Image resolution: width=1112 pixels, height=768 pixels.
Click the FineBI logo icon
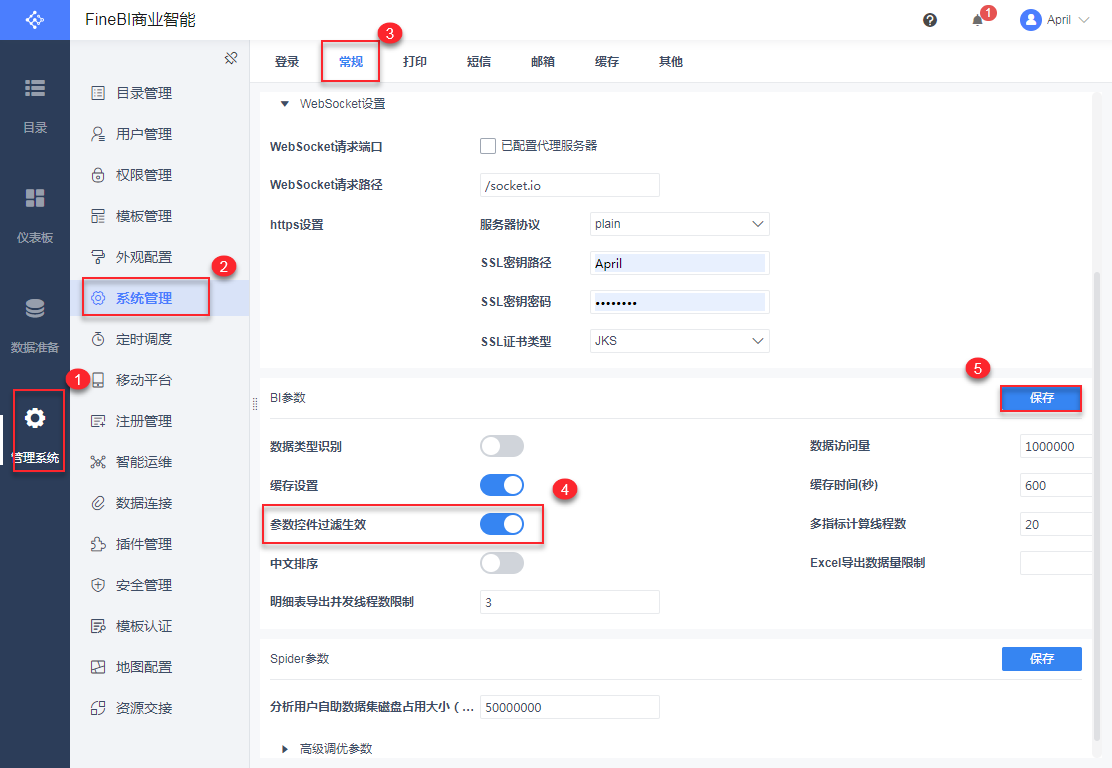tap(34, 20)
